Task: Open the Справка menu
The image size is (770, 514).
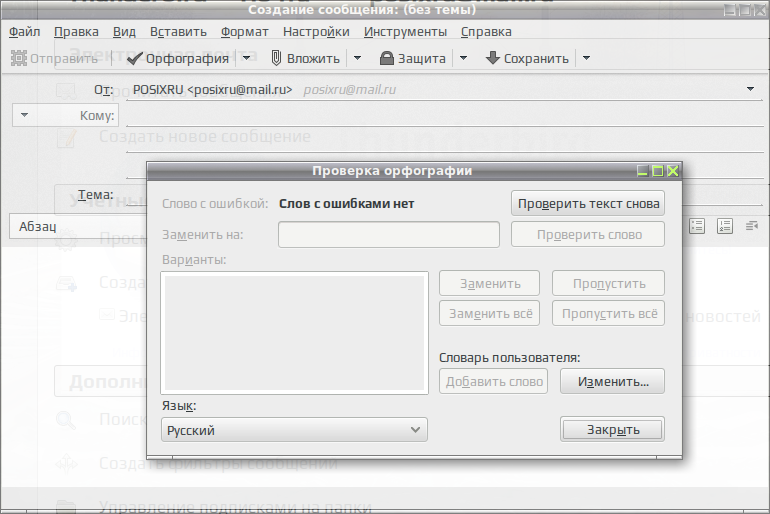Action: coord(486,32)
